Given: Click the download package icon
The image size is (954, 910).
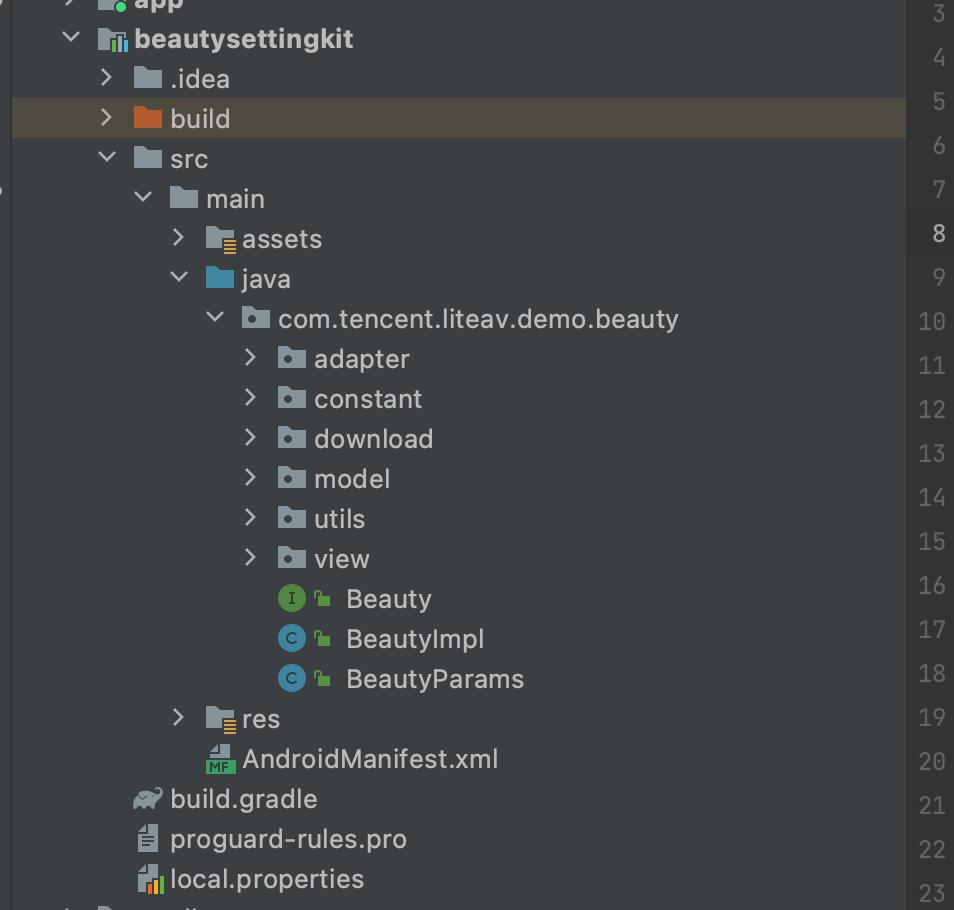Looking at the screenshot, I should pos(291,438).
